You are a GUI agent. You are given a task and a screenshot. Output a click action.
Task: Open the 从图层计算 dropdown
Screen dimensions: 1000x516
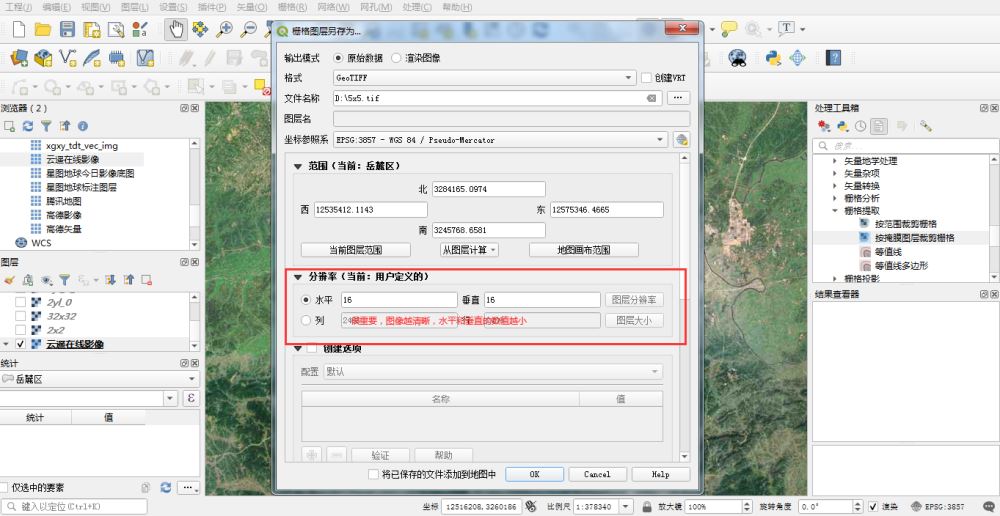[x=470, y=250]
